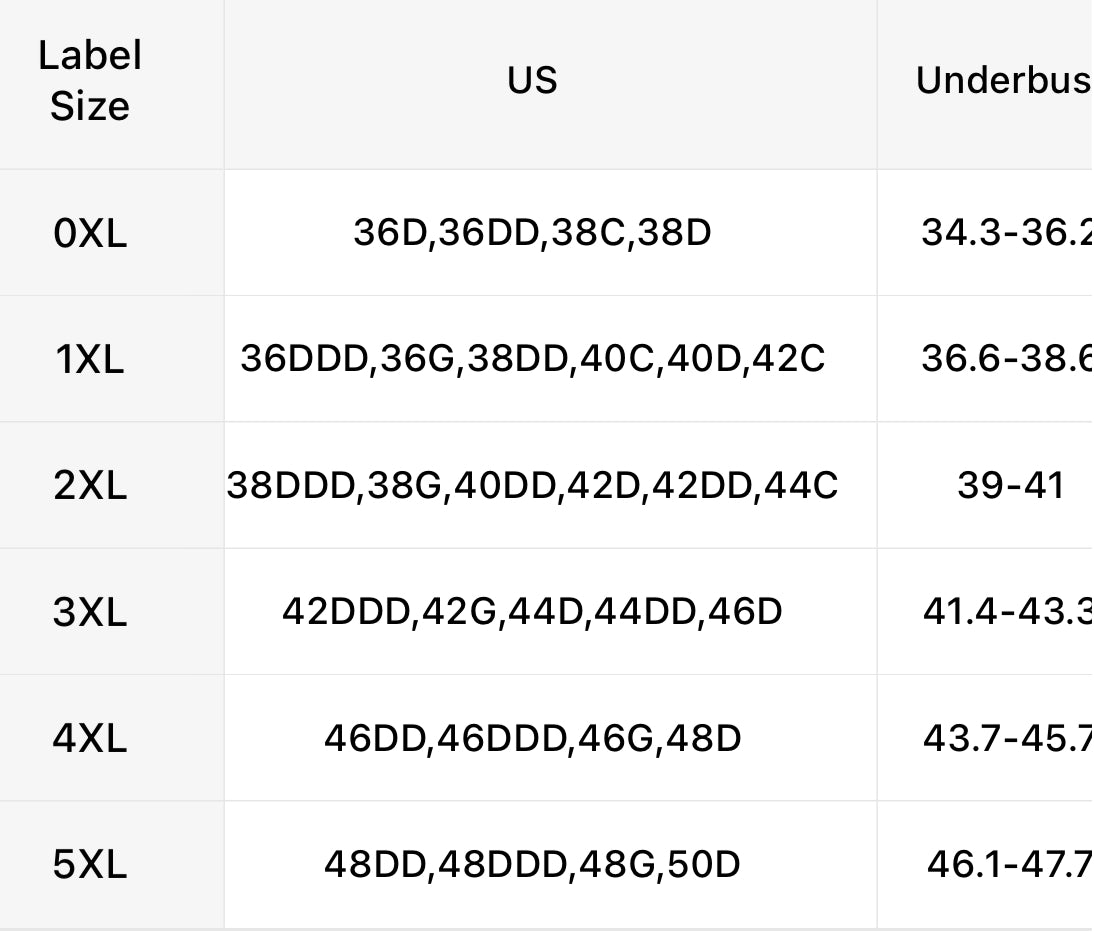Click the underbust value starting with 36.6
The width and height of the screenshot is (1094, 936).
(1006, 359)
